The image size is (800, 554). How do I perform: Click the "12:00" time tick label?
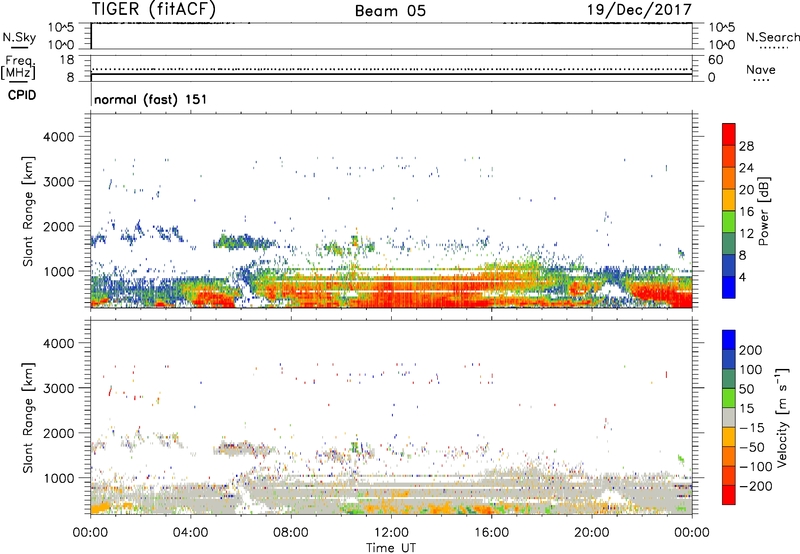click(x=391, y=533)
